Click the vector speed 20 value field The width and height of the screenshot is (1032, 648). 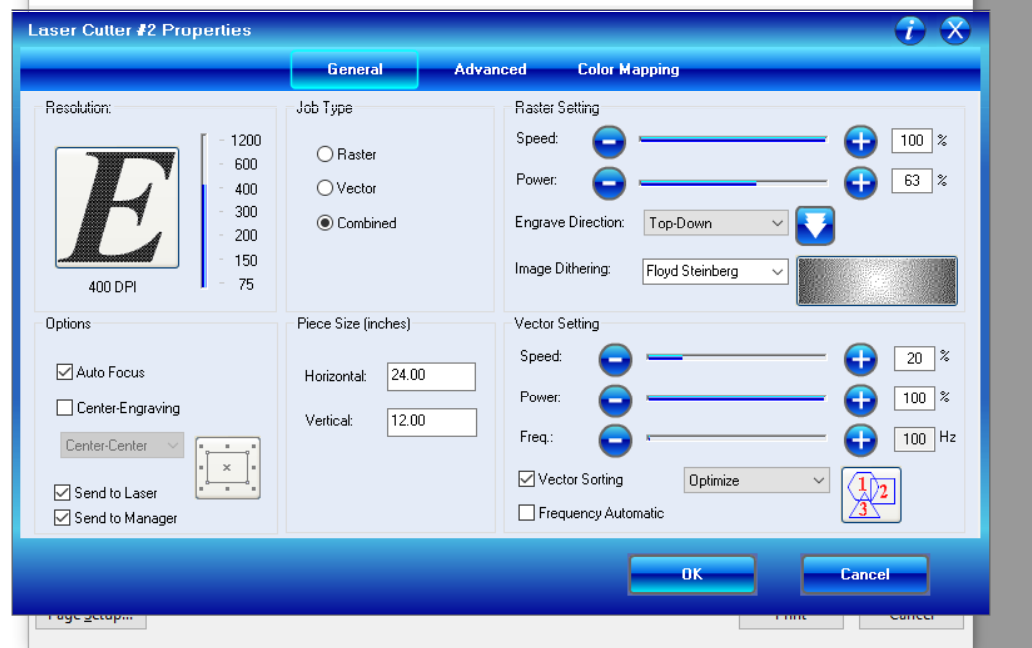(x=914, y=359)
